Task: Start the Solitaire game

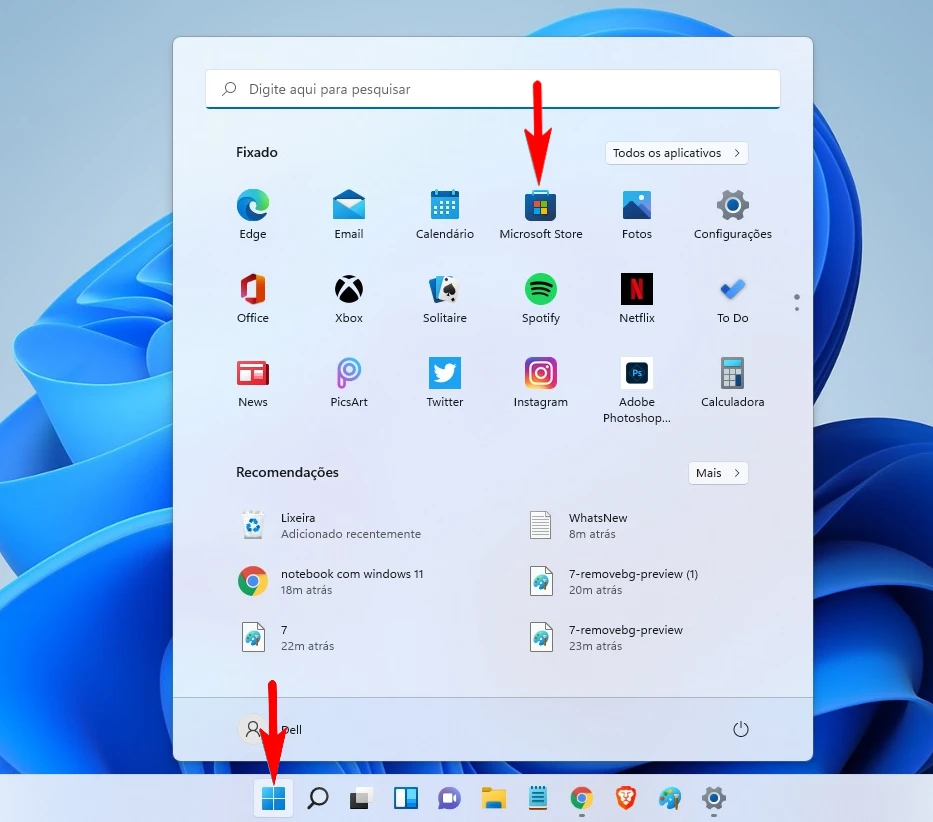Action: 444,298
